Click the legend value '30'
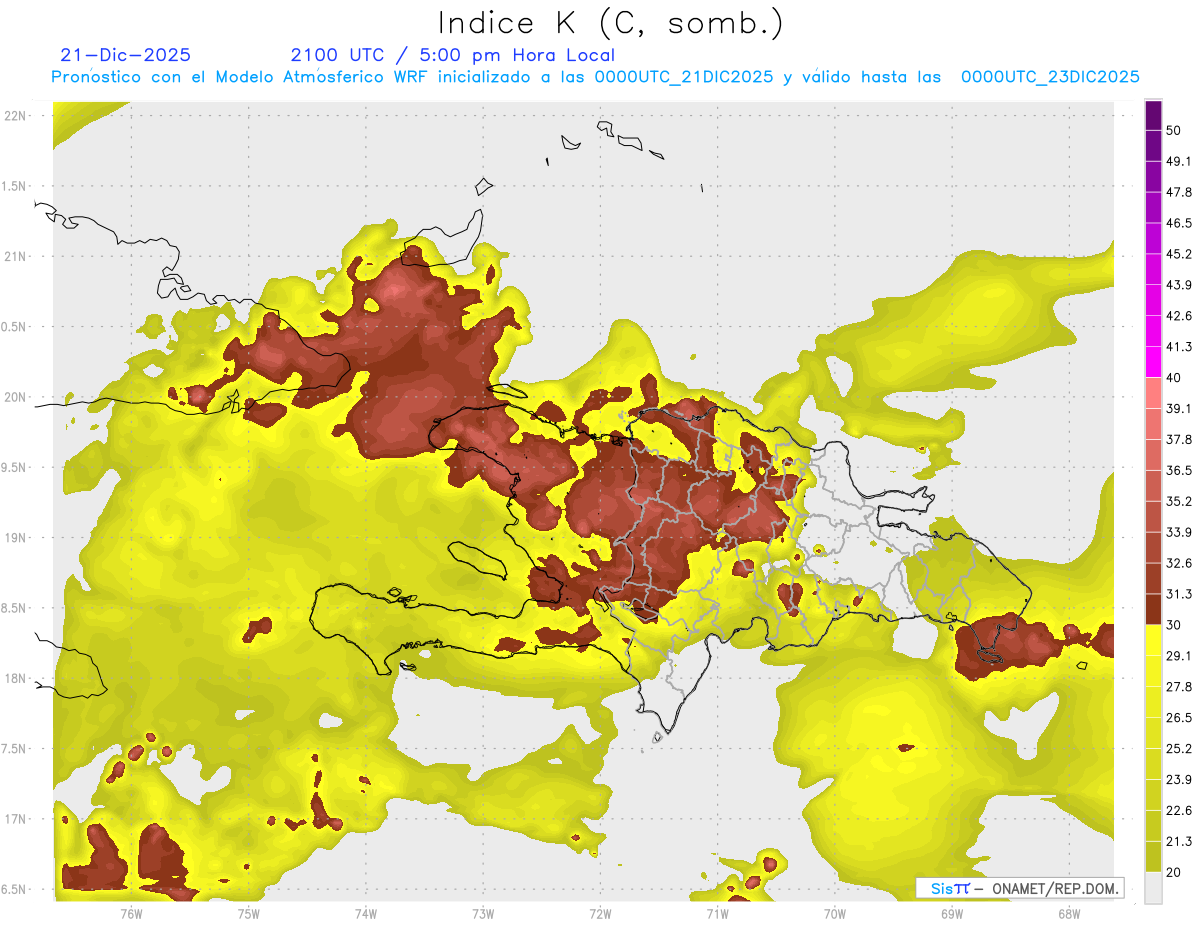The image size is (1200, 927). click(x=1174, y=625)
